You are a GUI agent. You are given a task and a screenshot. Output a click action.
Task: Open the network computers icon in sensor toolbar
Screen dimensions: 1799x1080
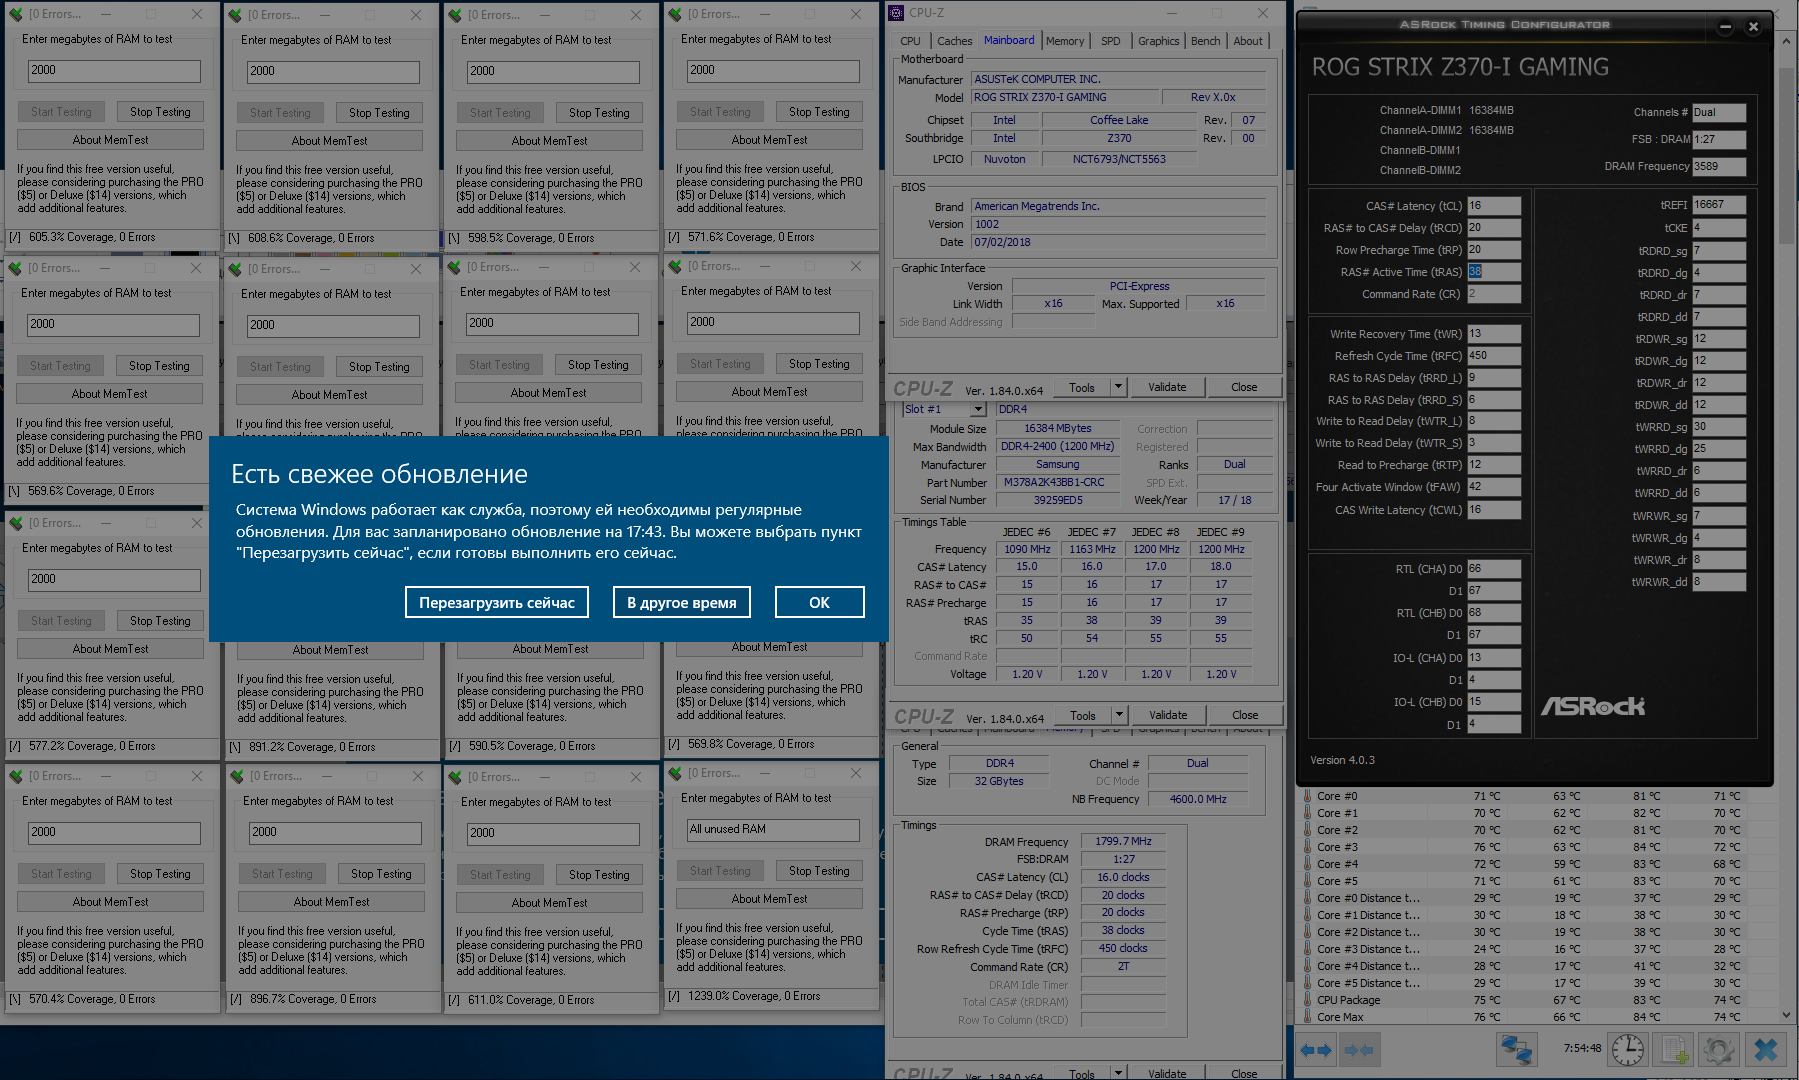(x=1517, y=1049)
